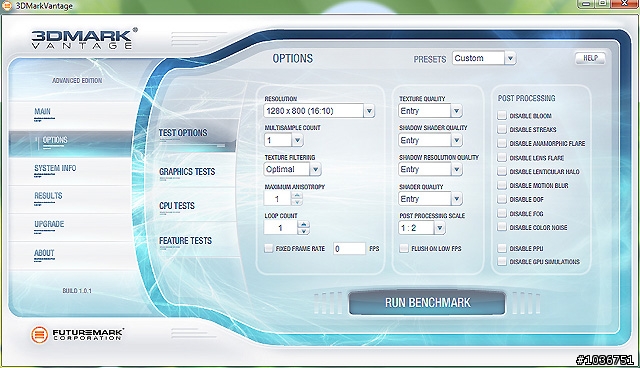
Task: Tick Disable Lens Flare box
Action: (502, 157)
